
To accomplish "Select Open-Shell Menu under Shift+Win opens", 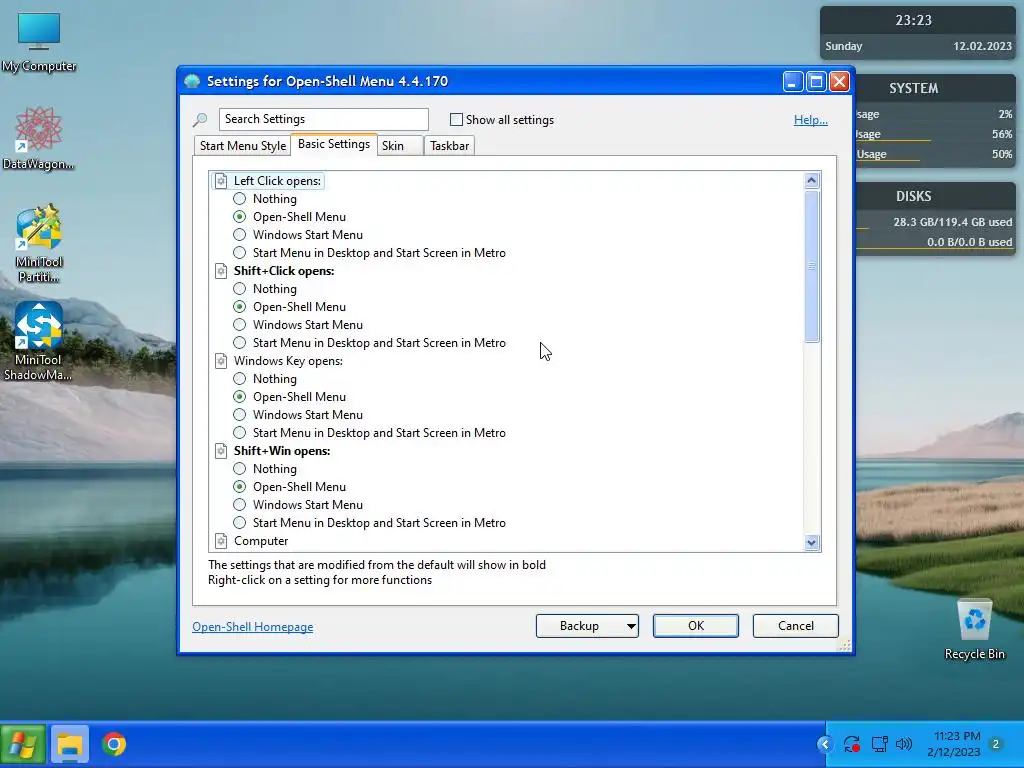I will click(x=240, y=487).
